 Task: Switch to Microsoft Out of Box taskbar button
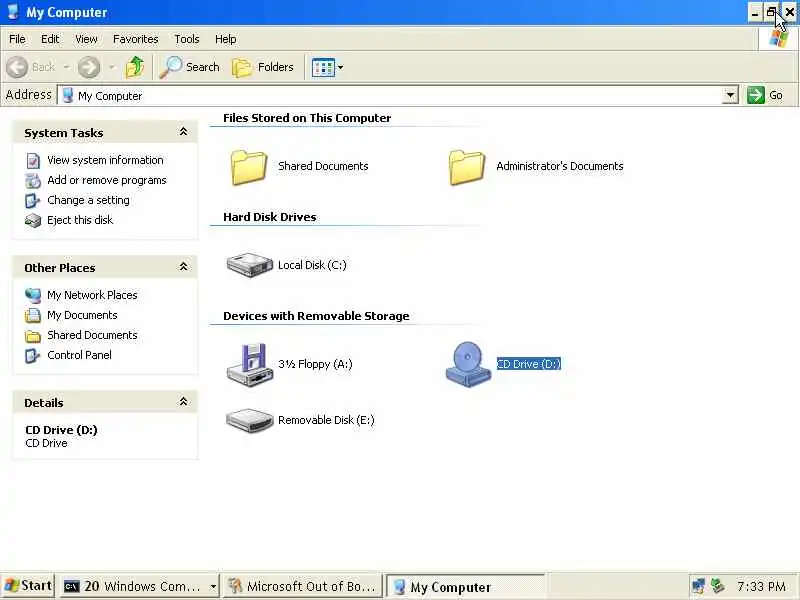(x=302, y=587)
